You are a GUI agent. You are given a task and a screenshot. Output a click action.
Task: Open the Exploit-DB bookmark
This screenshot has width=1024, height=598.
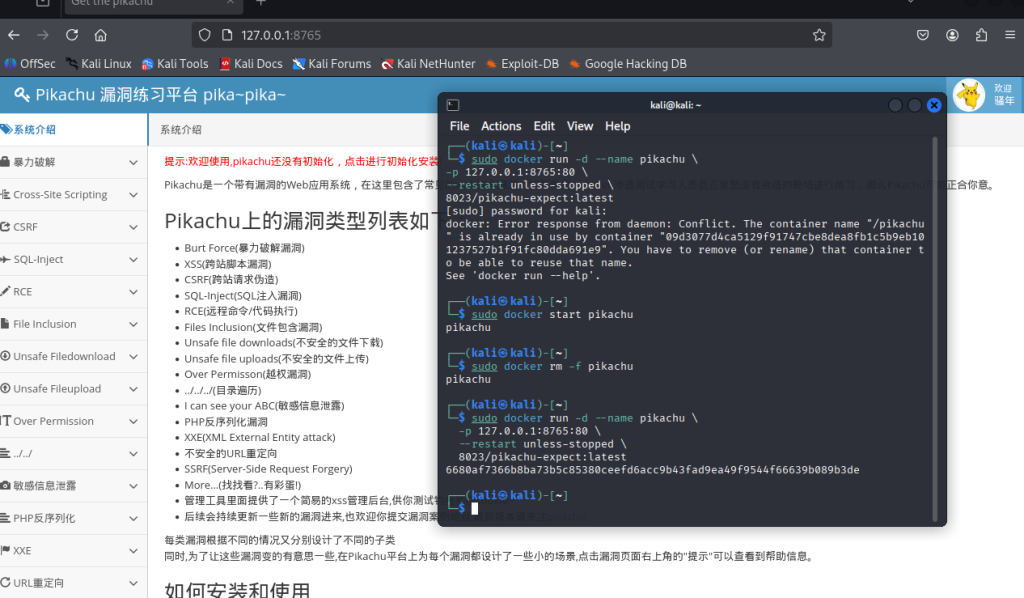(x=522, y=64)
